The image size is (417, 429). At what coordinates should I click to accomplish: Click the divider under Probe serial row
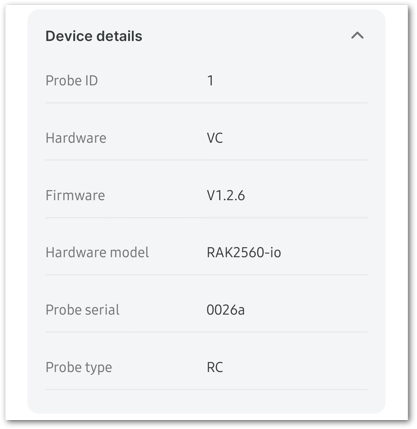pyautogui.click(x=206, y=332)
